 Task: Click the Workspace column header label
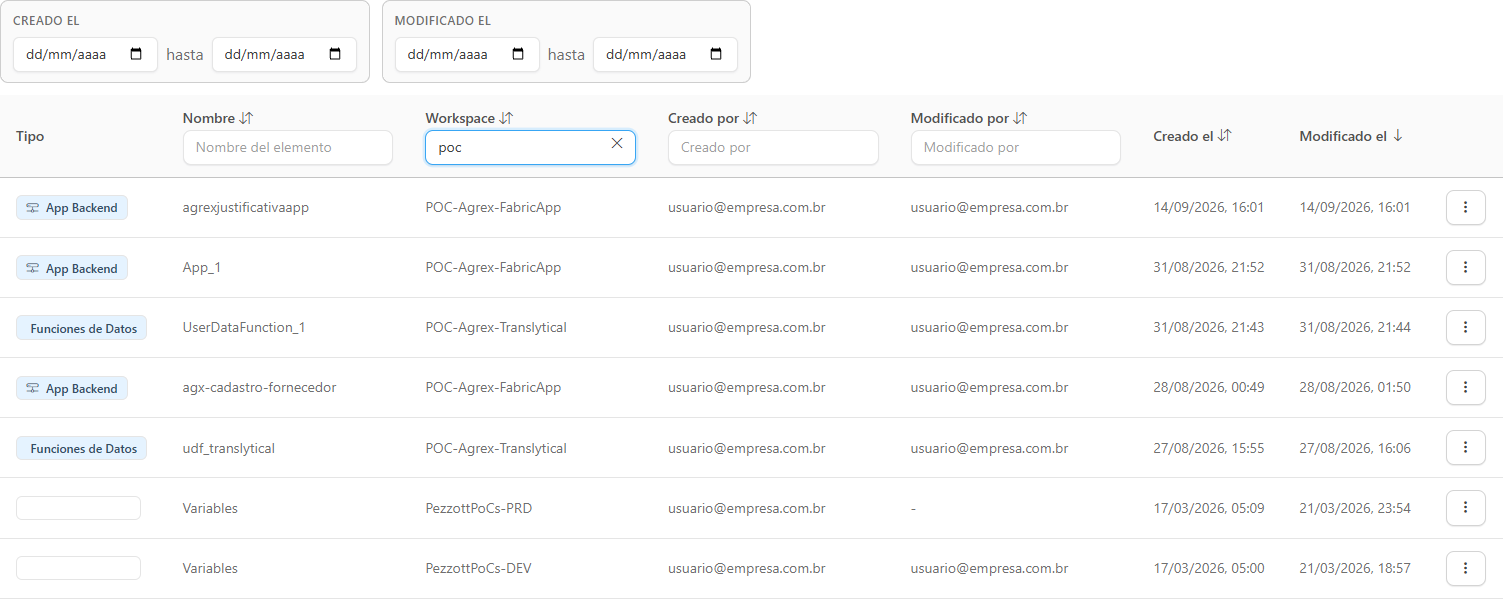tap(460, 118)
